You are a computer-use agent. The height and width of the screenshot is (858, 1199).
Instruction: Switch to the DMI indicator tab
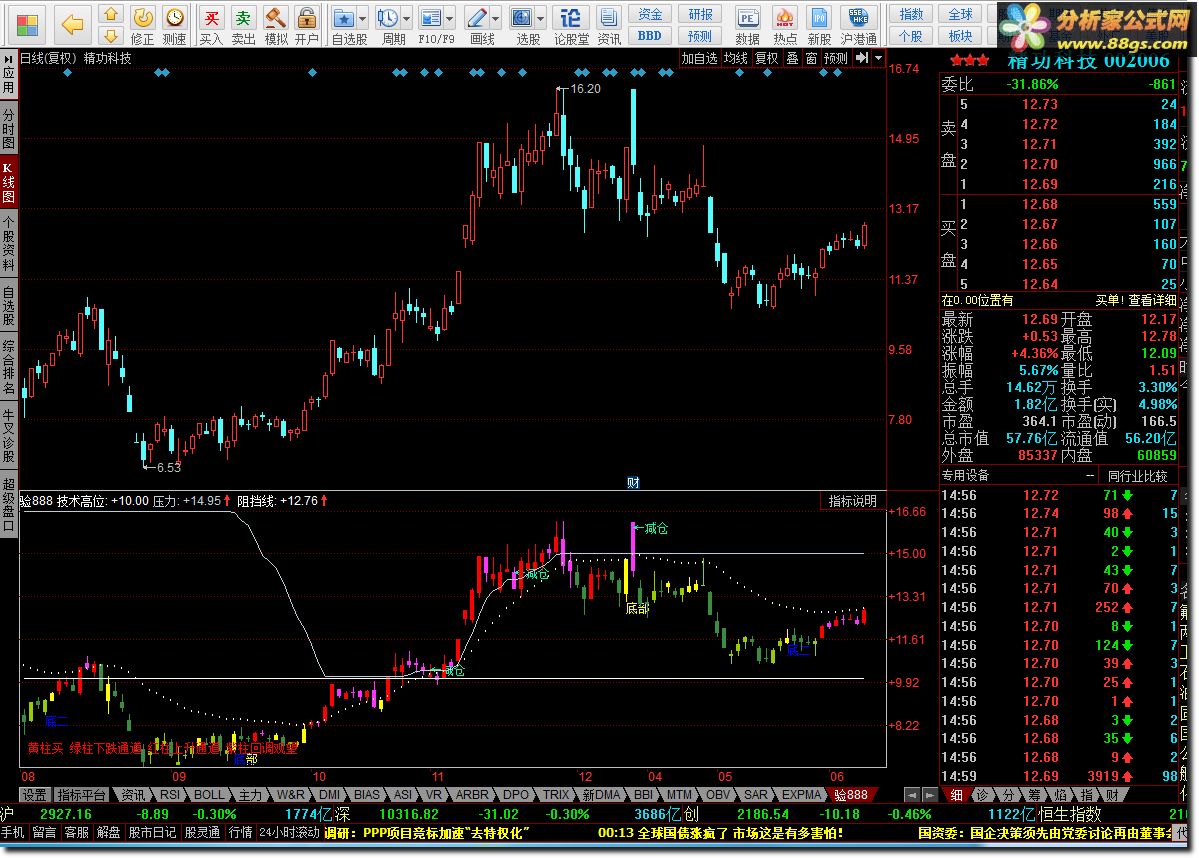329,795
